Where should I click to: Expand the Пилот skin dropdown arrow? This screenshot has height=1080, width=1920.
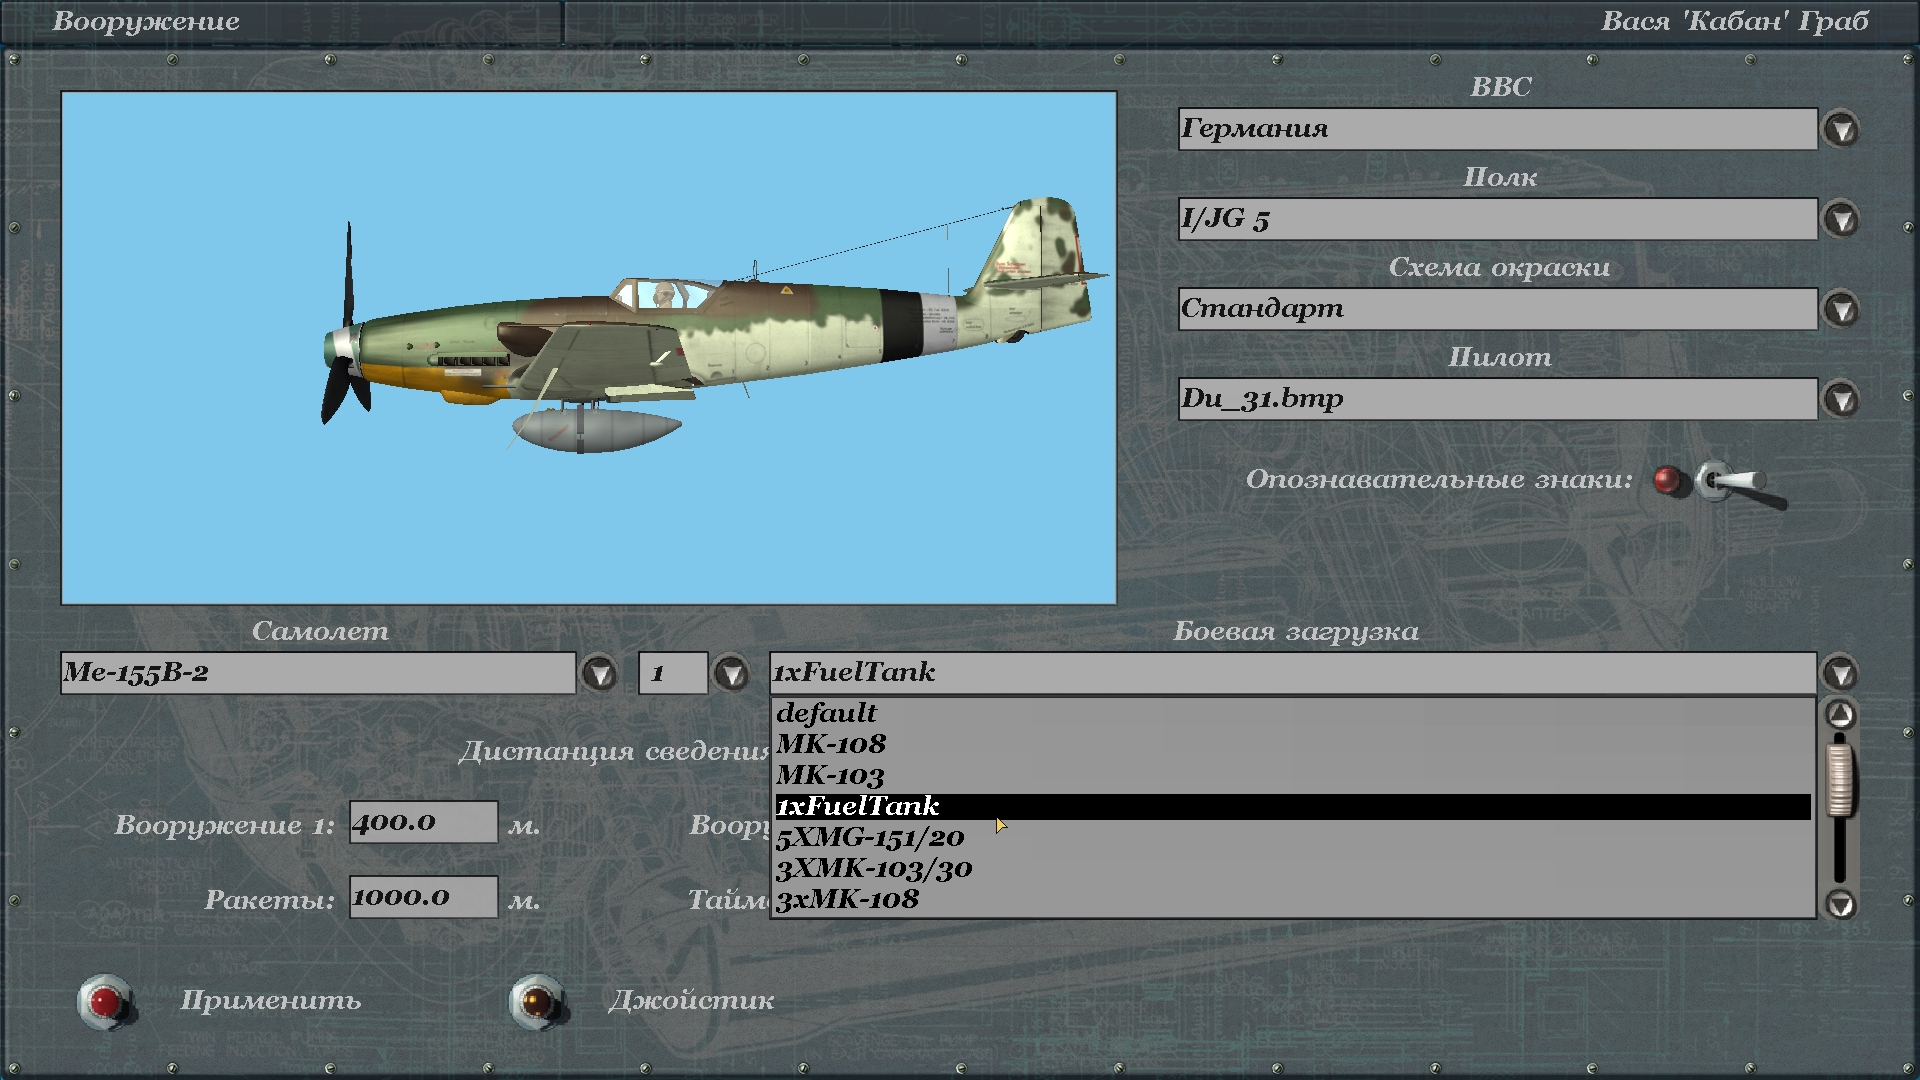coord(1841,399)
